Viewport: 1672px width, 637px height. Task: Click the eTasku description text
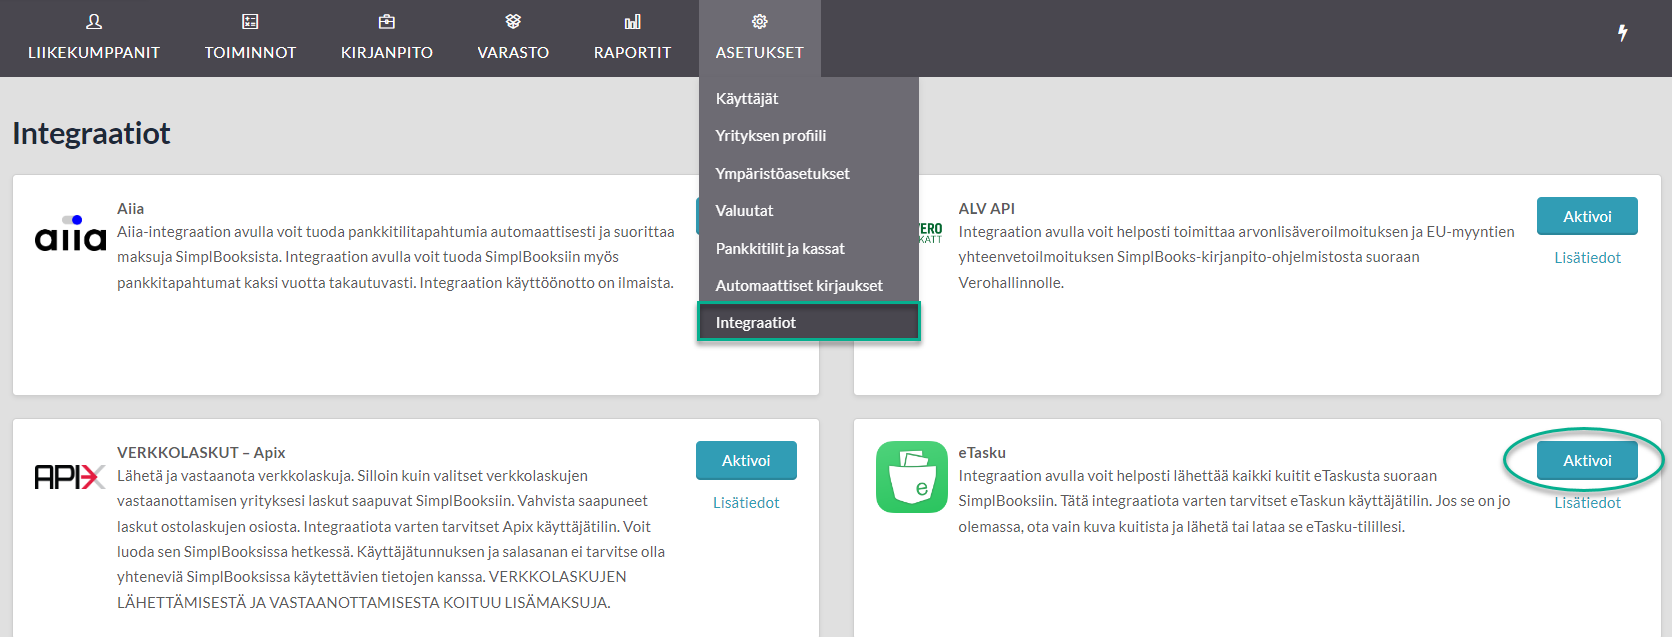coord(1234,501)
